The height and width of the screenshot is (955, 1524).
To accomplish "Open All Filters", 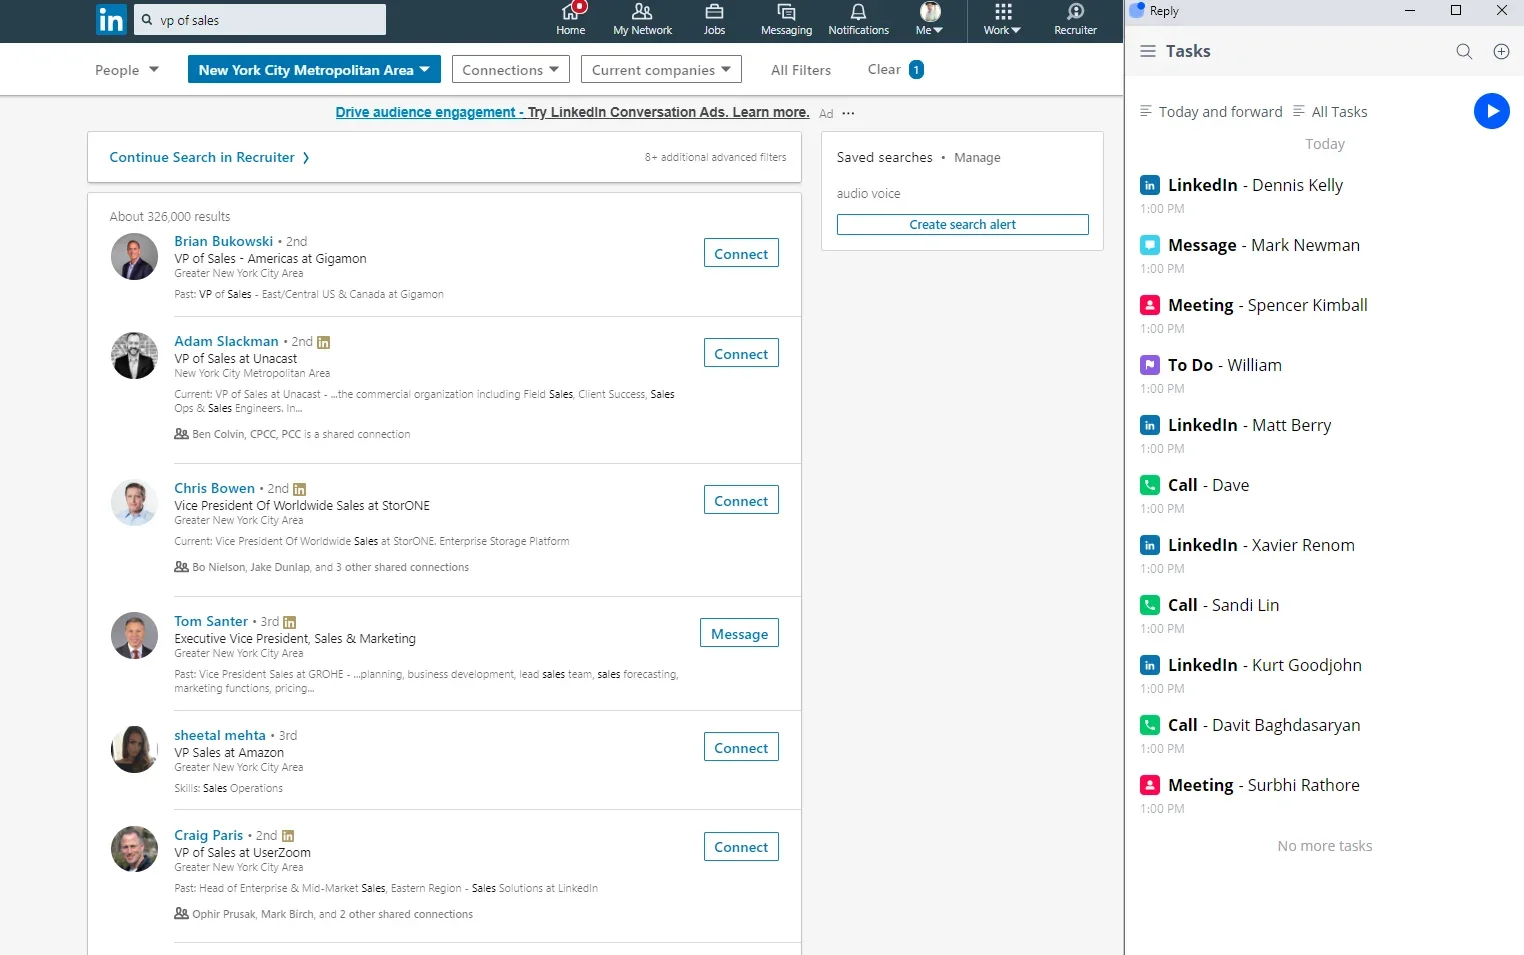I will tap(801, 70).
